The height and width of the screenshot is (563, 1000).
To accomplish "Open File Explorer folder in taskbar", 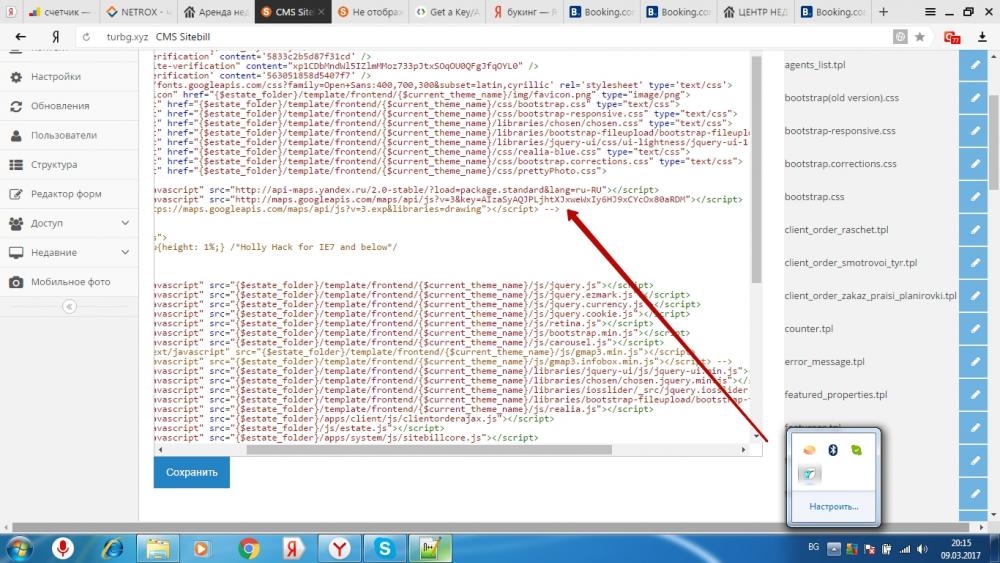I will pyautogui.click(x=158, y=548).
